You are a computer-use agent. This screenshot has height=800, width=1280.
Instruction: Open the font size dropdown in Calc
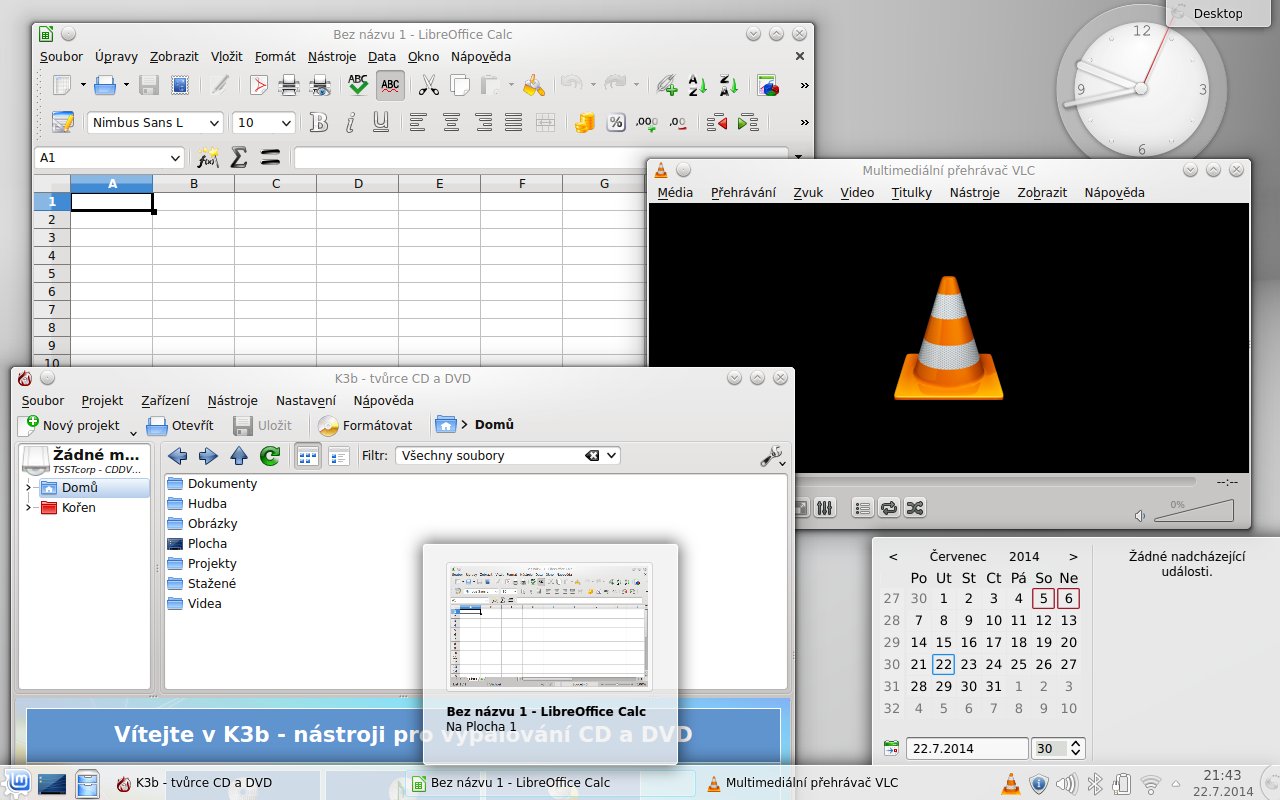[x=286, y=123]
